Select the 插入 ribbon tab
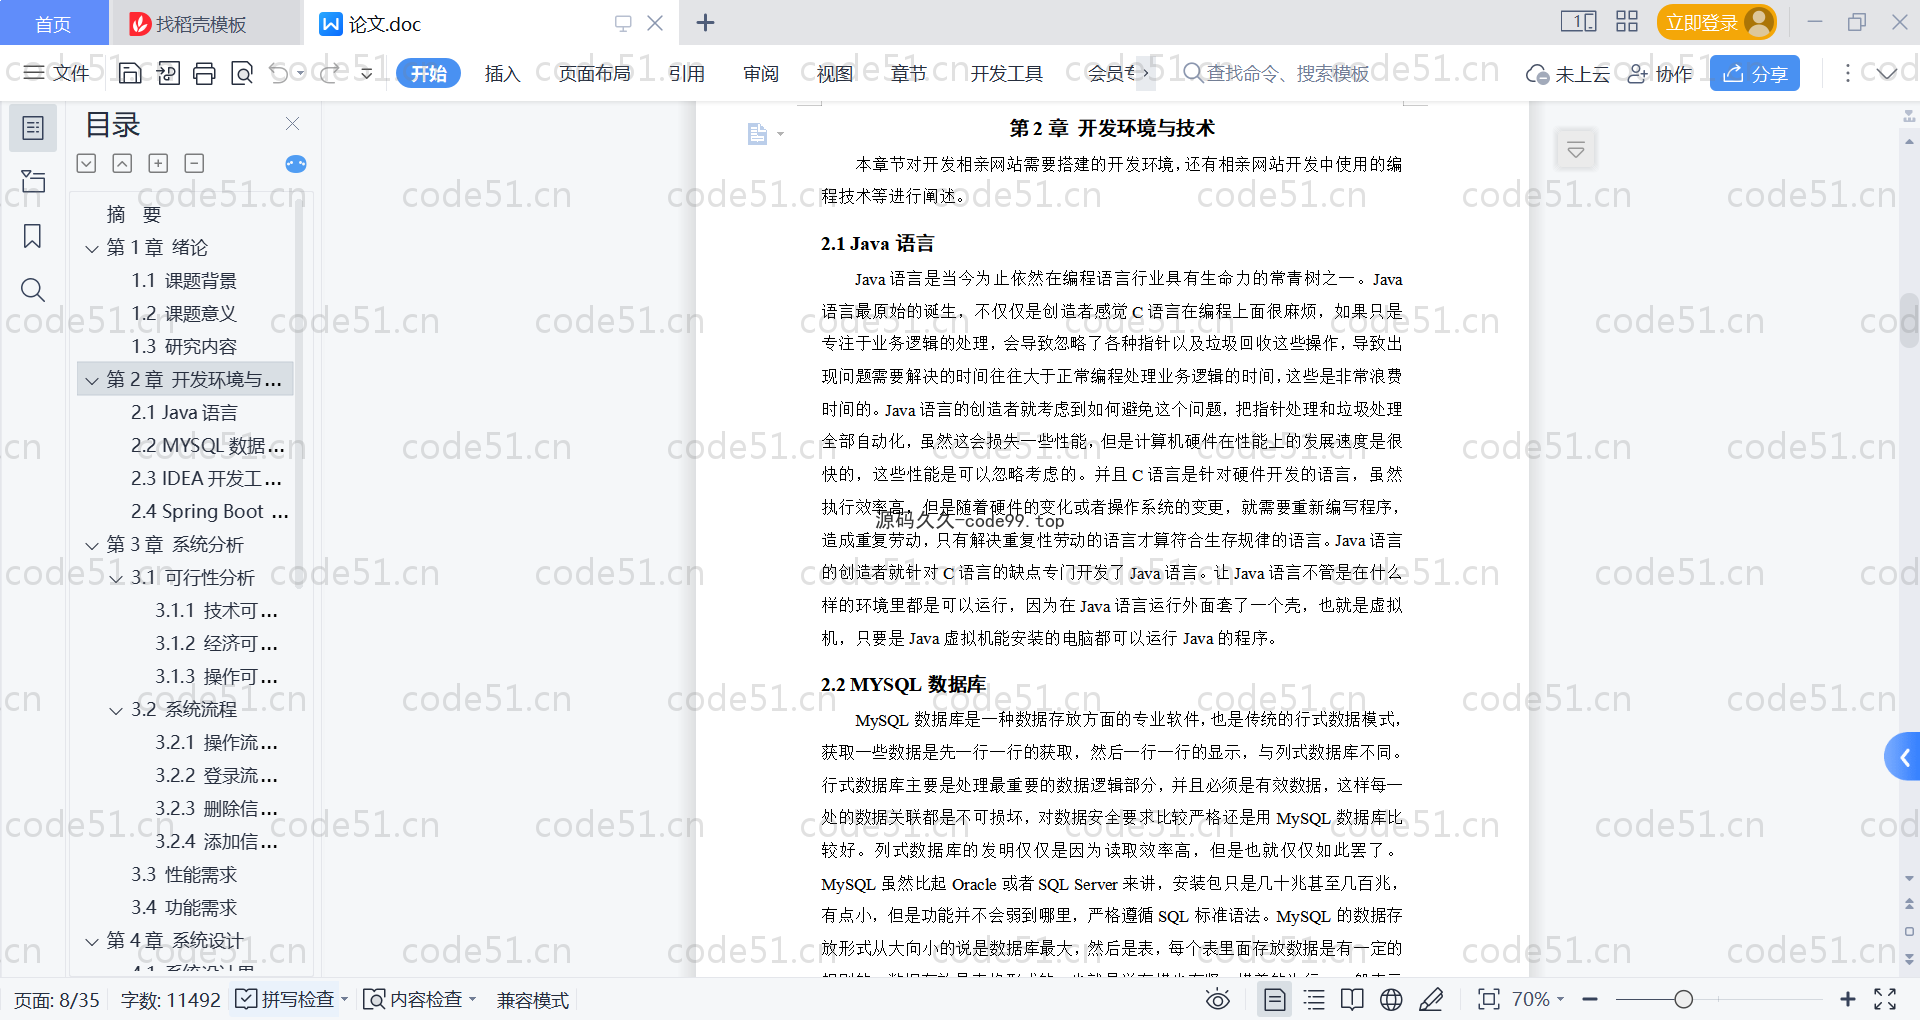The height and width of the screenshot is (1020, 1920). coord(502,73)
